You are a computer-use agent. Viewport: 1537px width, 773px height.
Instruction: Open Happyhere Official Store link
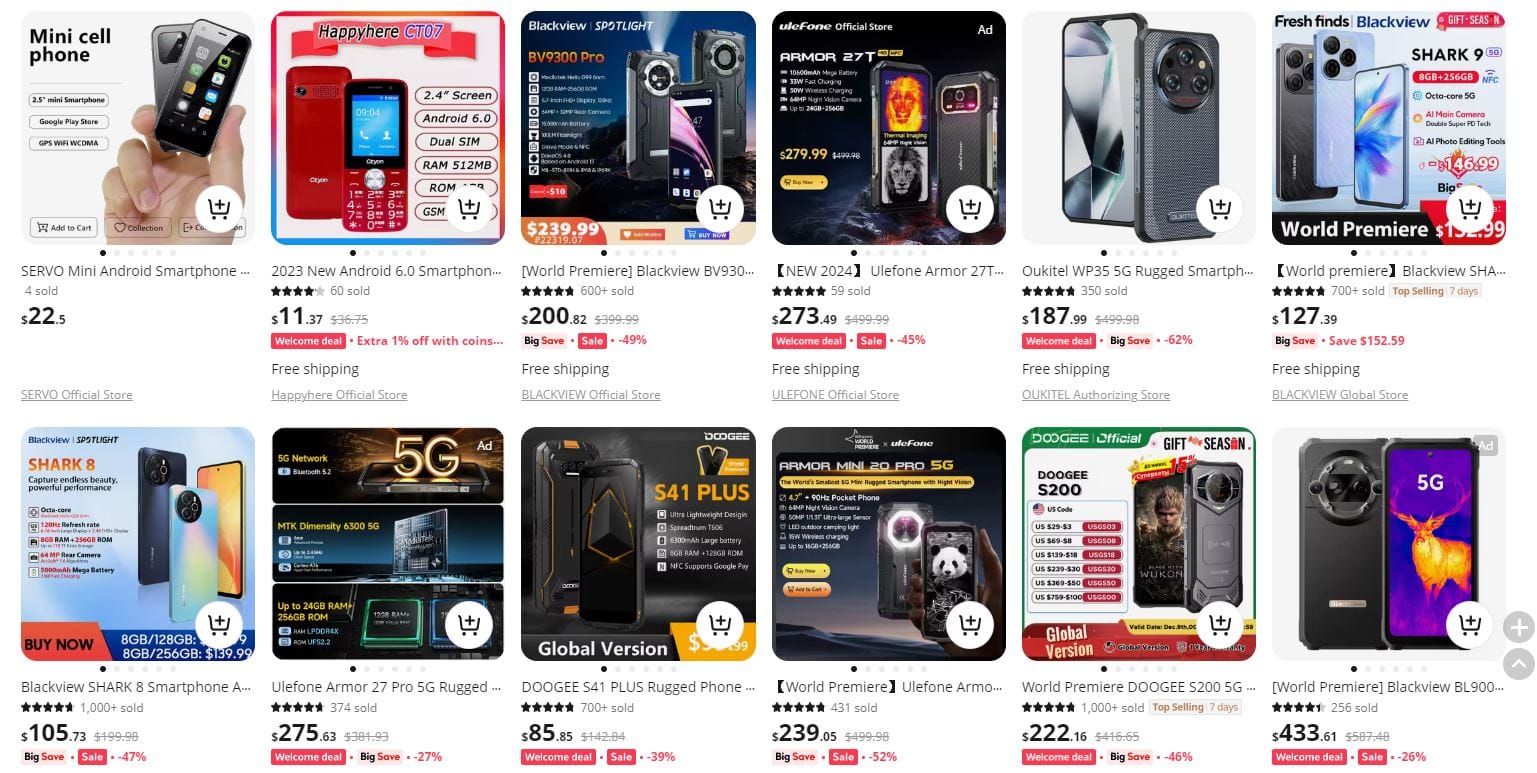point(339,395)
